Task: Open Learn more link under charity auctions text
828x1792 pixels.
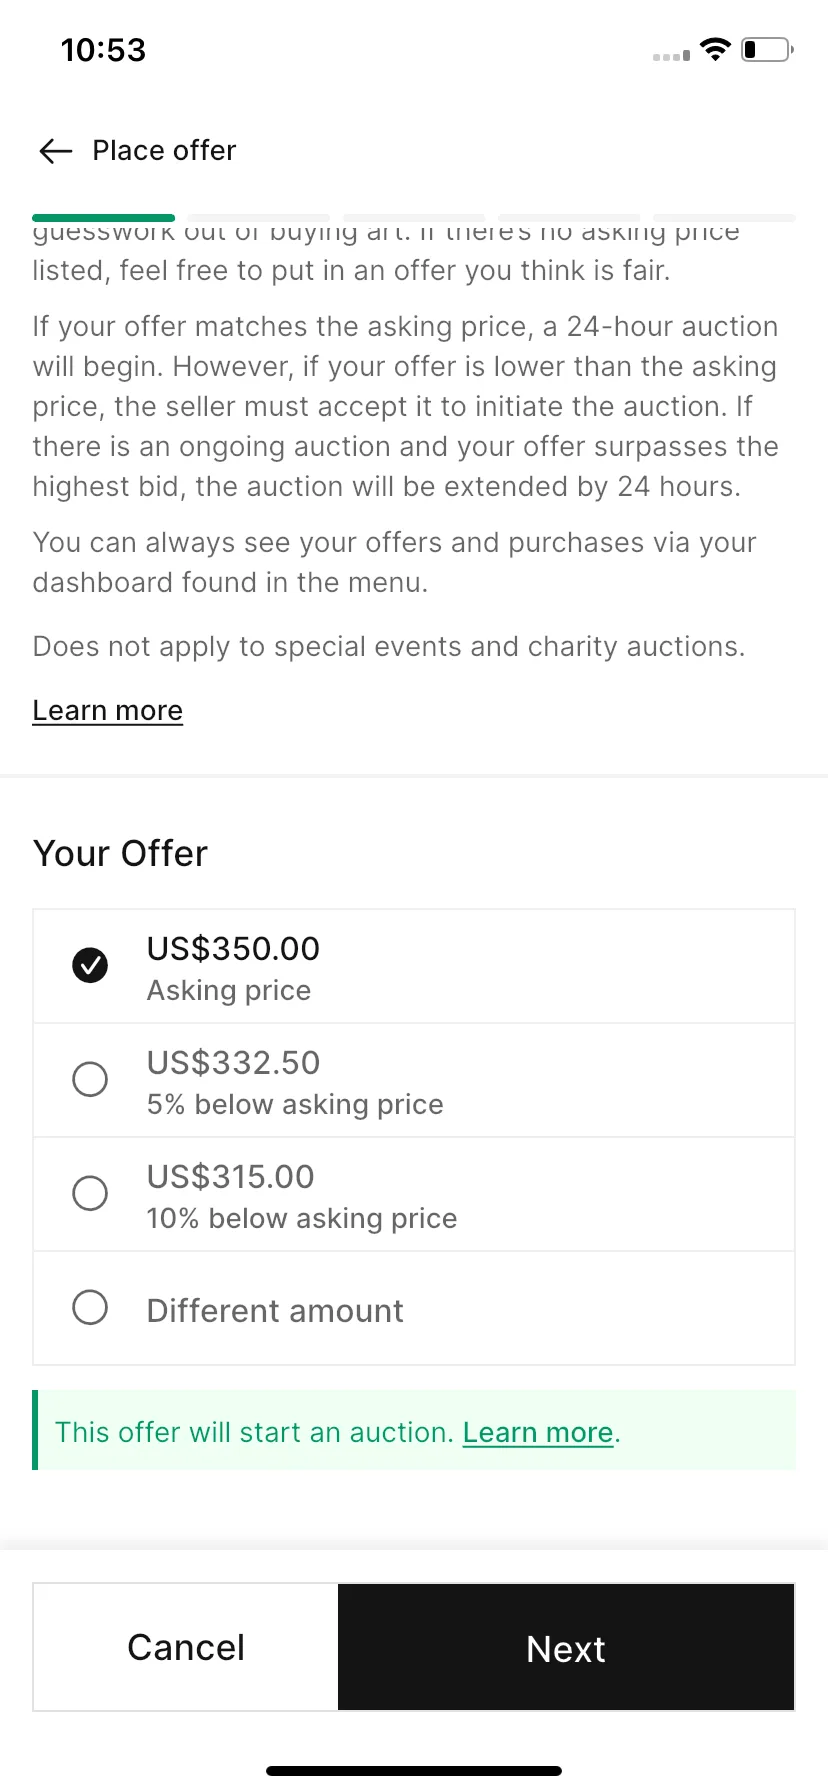Action: click(x=108, y=710)
